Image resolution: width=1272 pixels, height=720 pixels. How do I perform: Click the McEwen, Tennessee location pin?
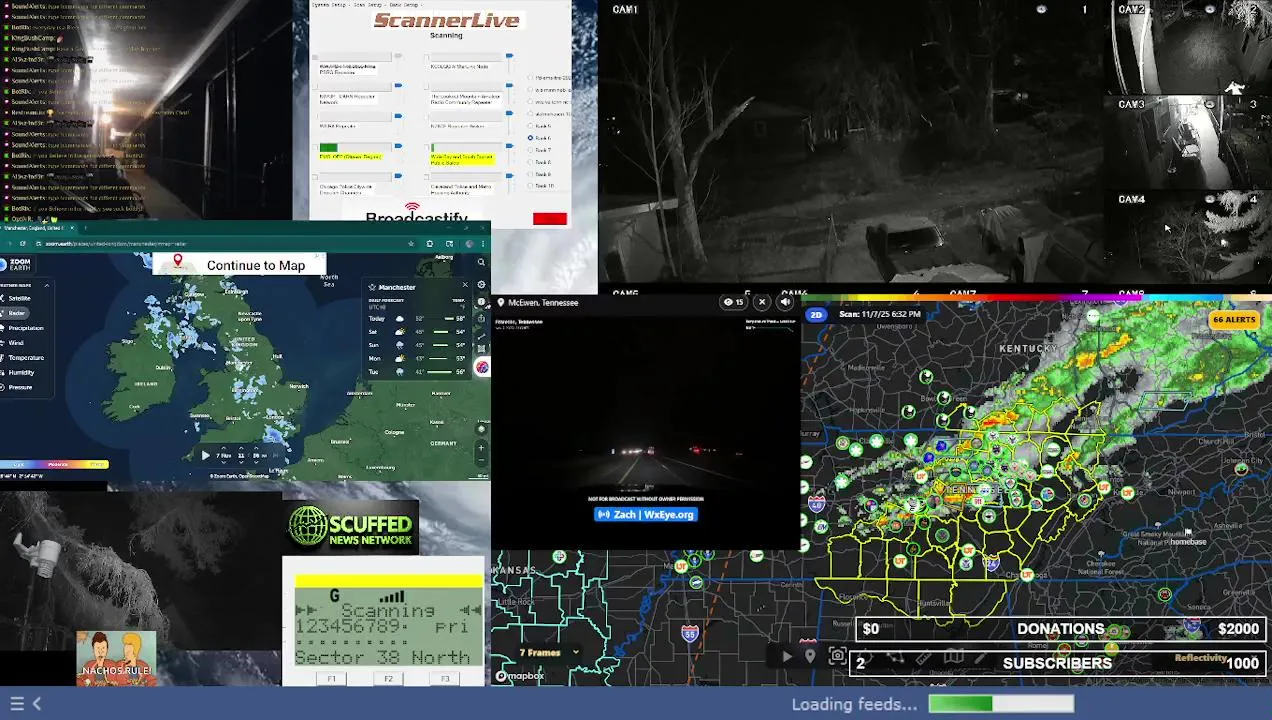pyautogui.click(x=500, y=302)
